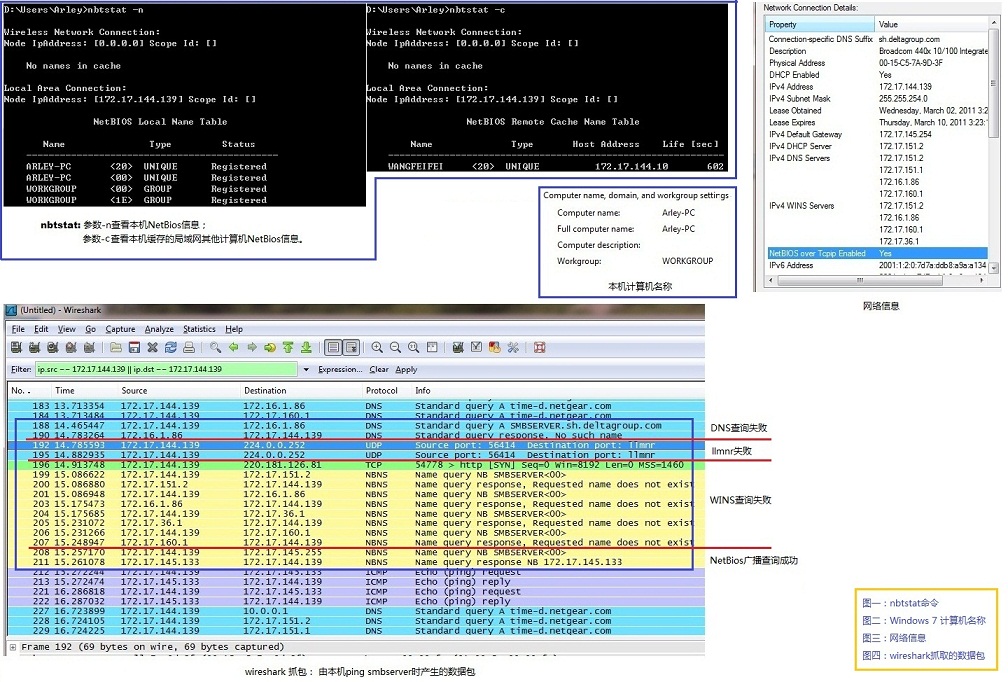
Task: Sort packets by the Time column
Action: (x=84, y=391)
